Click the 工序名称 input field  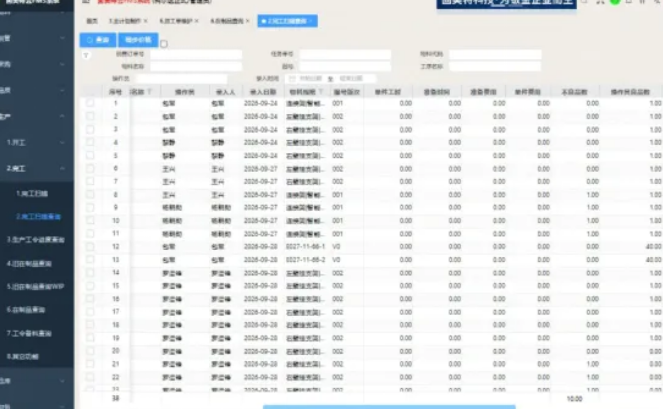(495, 66)
